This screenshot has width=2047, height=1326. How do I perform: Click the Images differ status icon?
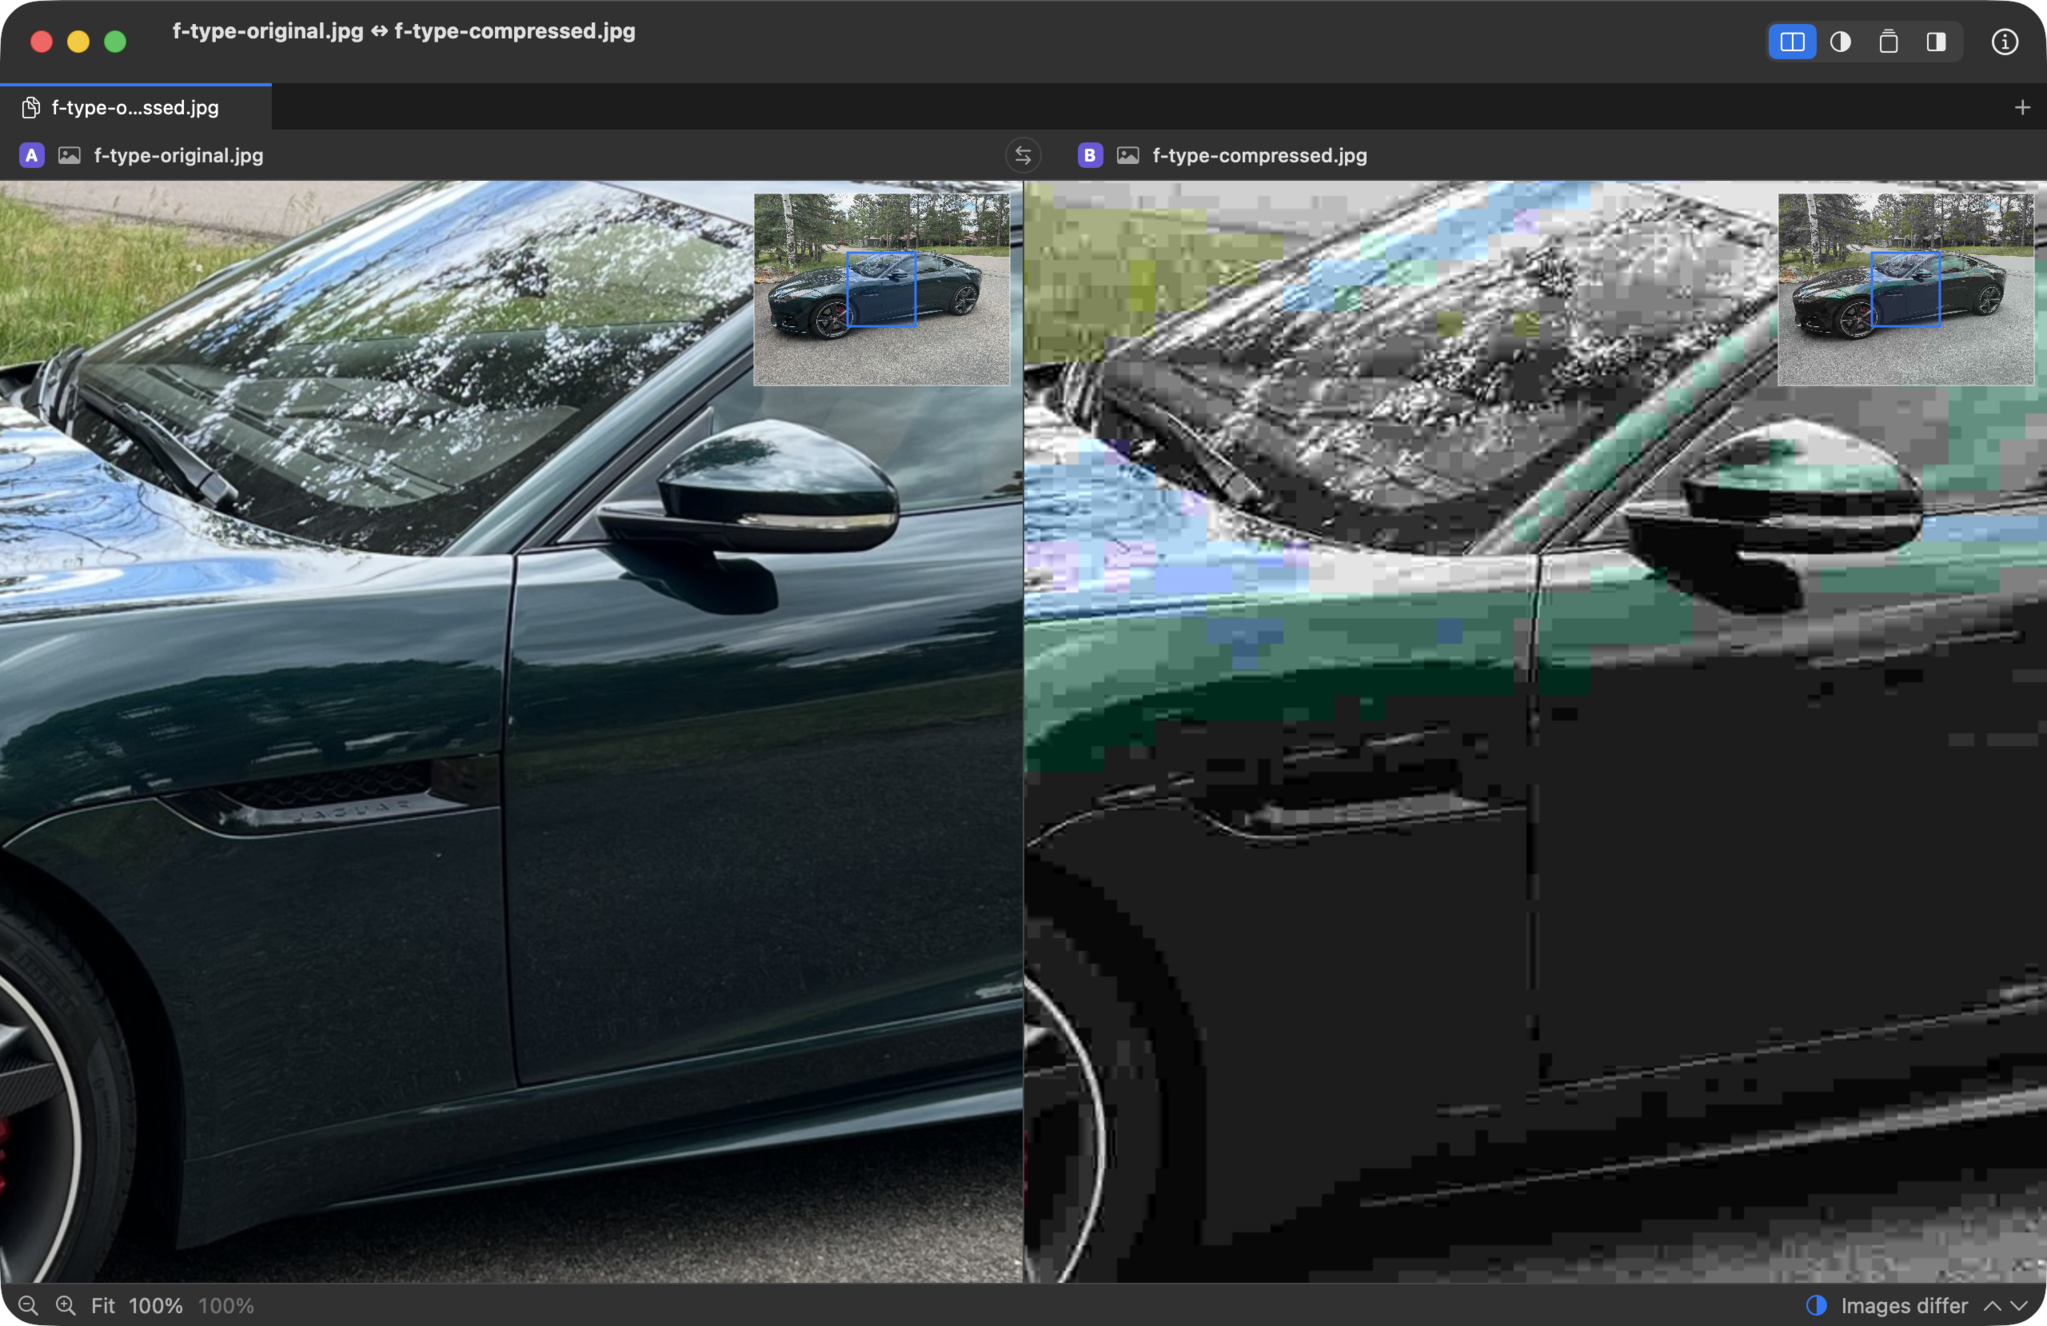click(1816, 1305)
